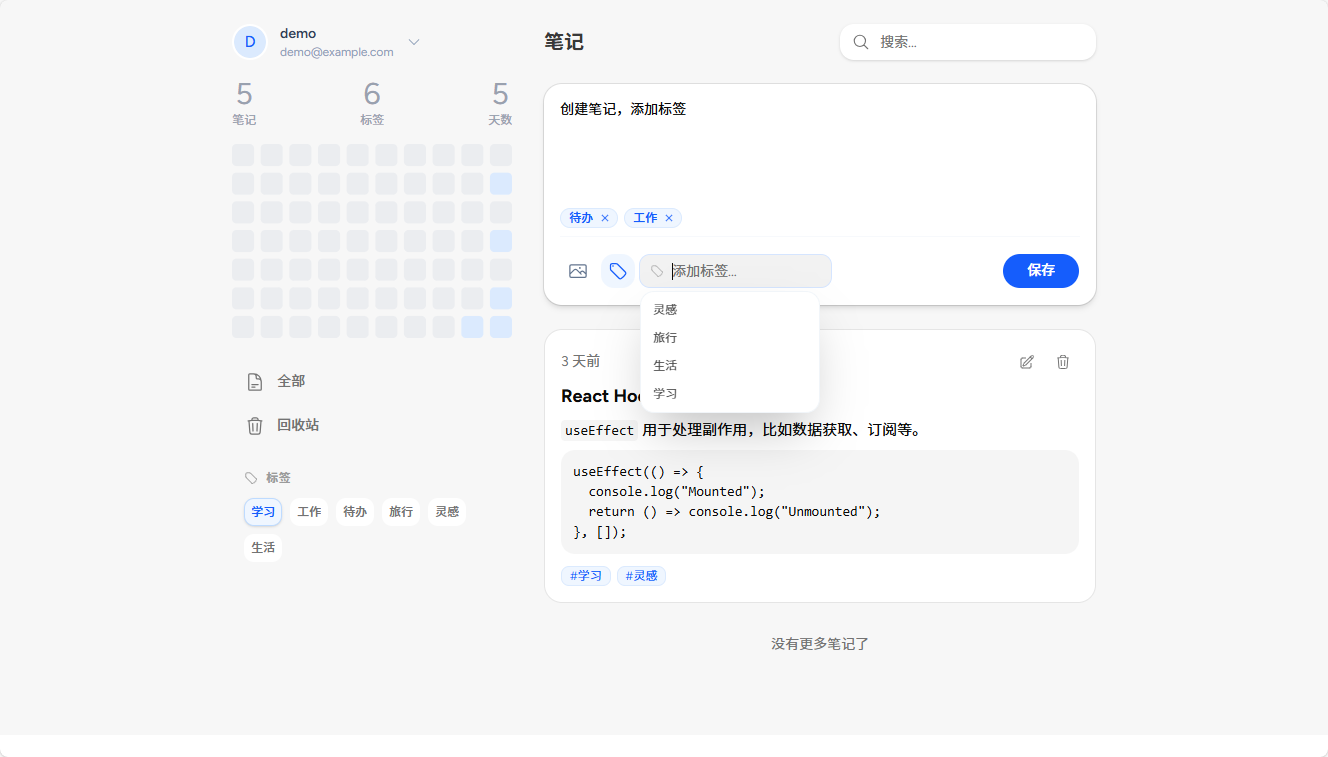
Task: Select 学习 from the tag suggestion list
Action: point(664,393)
